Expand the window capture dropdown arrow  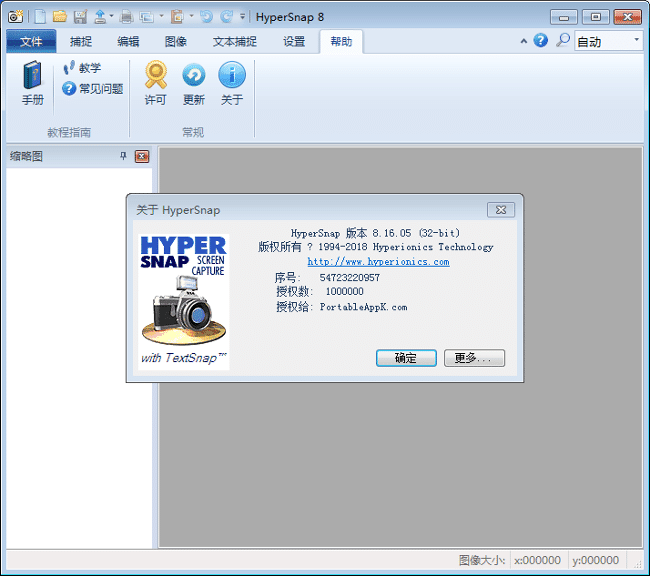[162, 16]
